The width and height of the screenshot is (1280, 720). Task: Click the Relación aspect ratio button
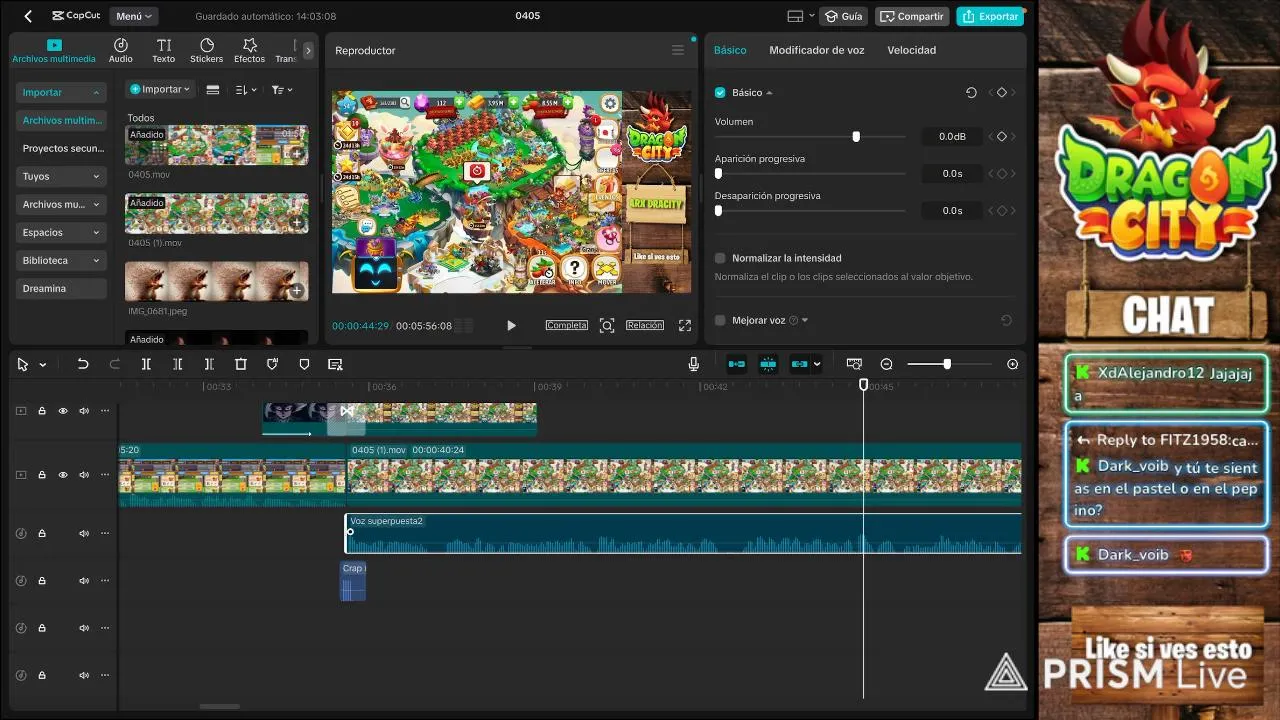(645, 325)
